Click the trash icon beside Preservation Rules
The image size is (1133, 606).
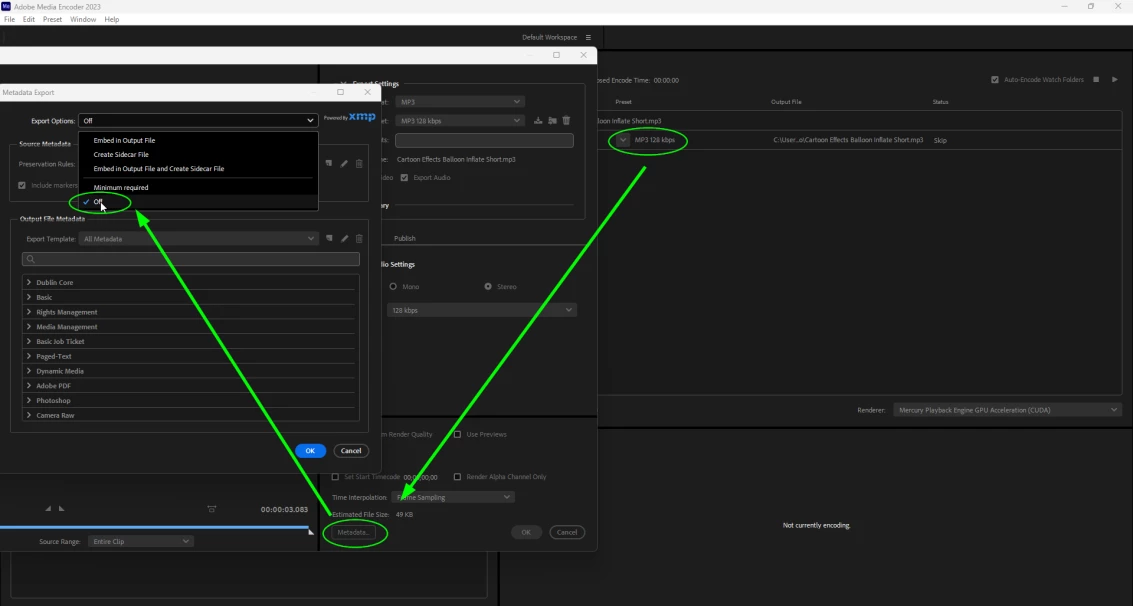(359, 164)
